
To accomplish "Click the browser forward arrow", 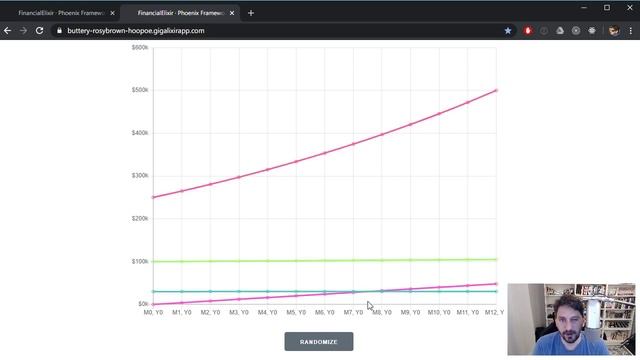I will tap(23, 31).
